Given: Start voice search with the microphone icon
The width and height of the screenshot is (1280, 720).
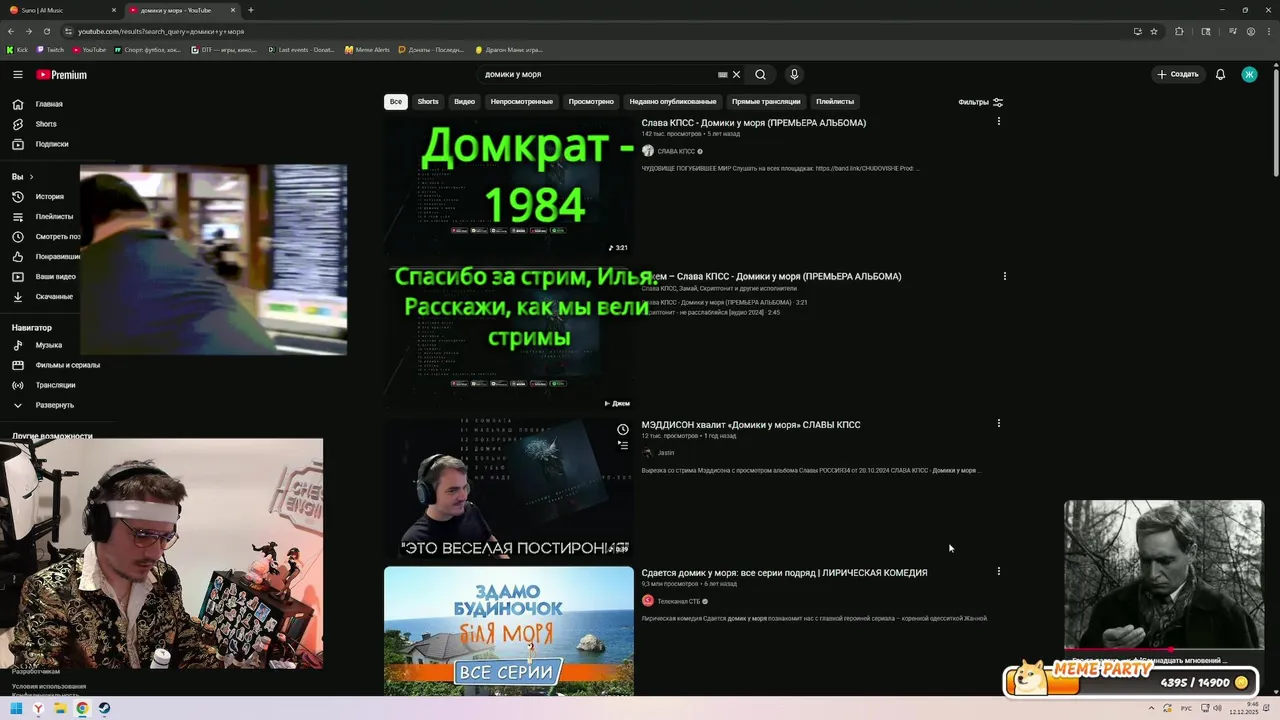Looking at the screenshot, I should [794, 74].
